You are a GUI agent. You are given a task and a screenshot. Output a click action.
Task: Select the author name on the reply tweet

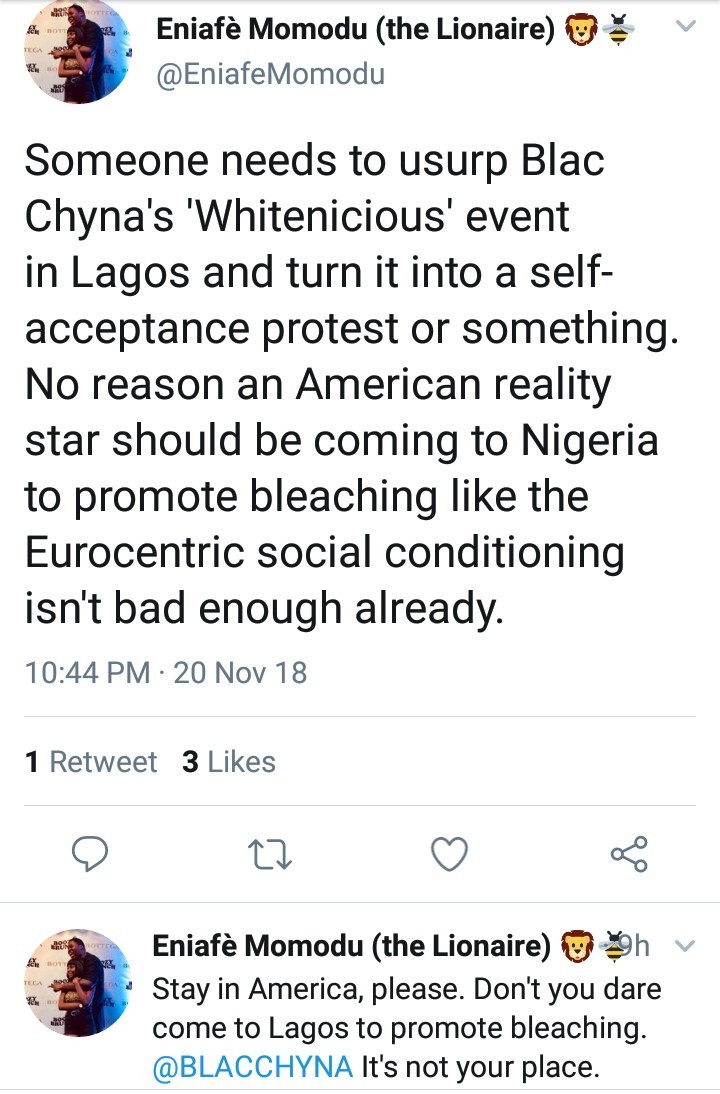coord(350,945)
